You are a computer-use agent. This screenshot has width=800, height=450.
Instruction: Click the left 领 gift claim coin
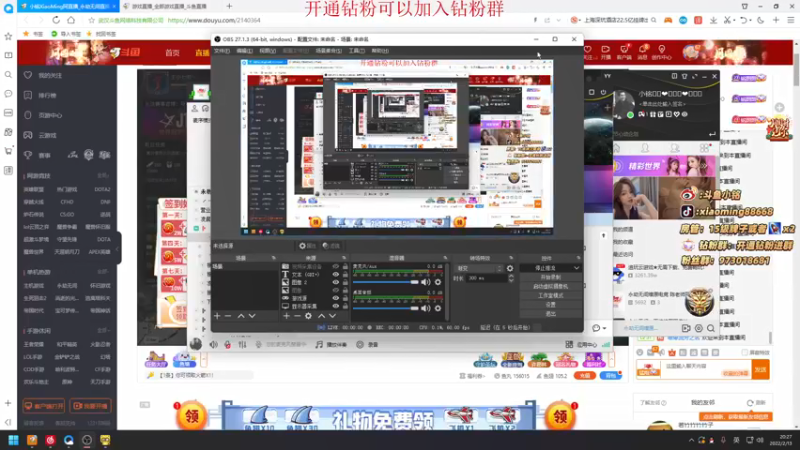pyautogui.click(x=191, y=416)
